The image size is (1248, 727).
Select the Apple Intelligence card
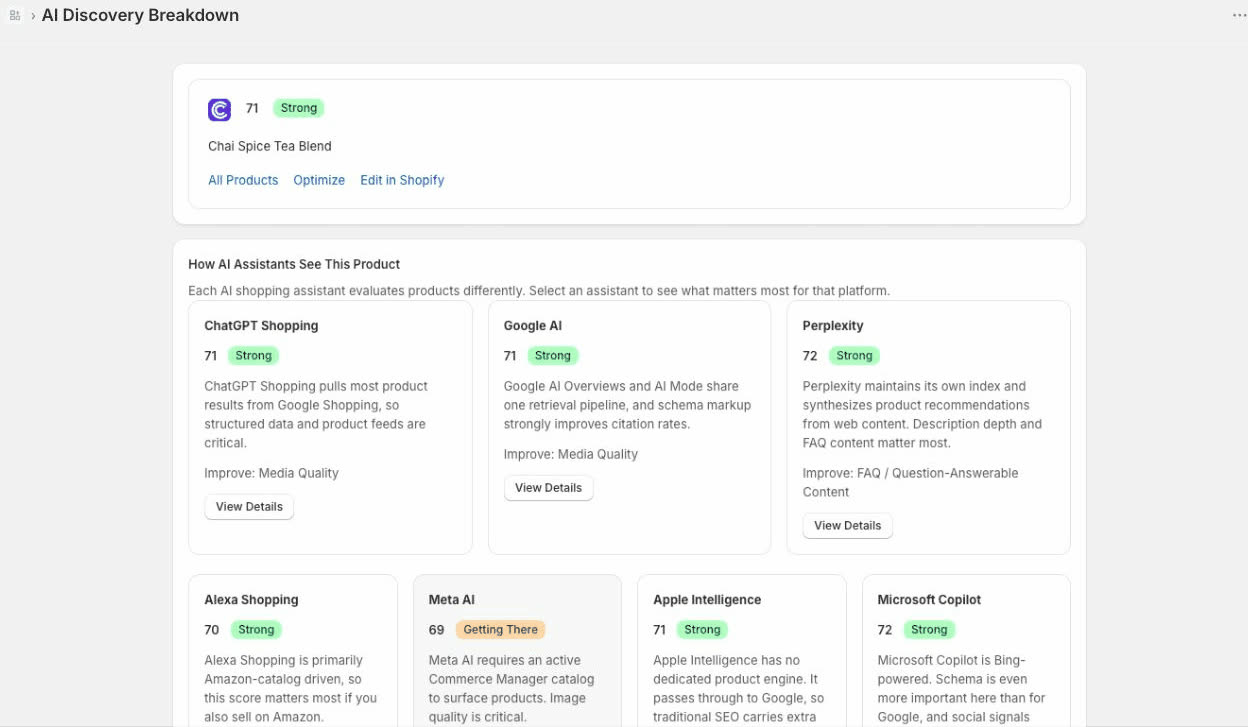click(x=742, y=650)
